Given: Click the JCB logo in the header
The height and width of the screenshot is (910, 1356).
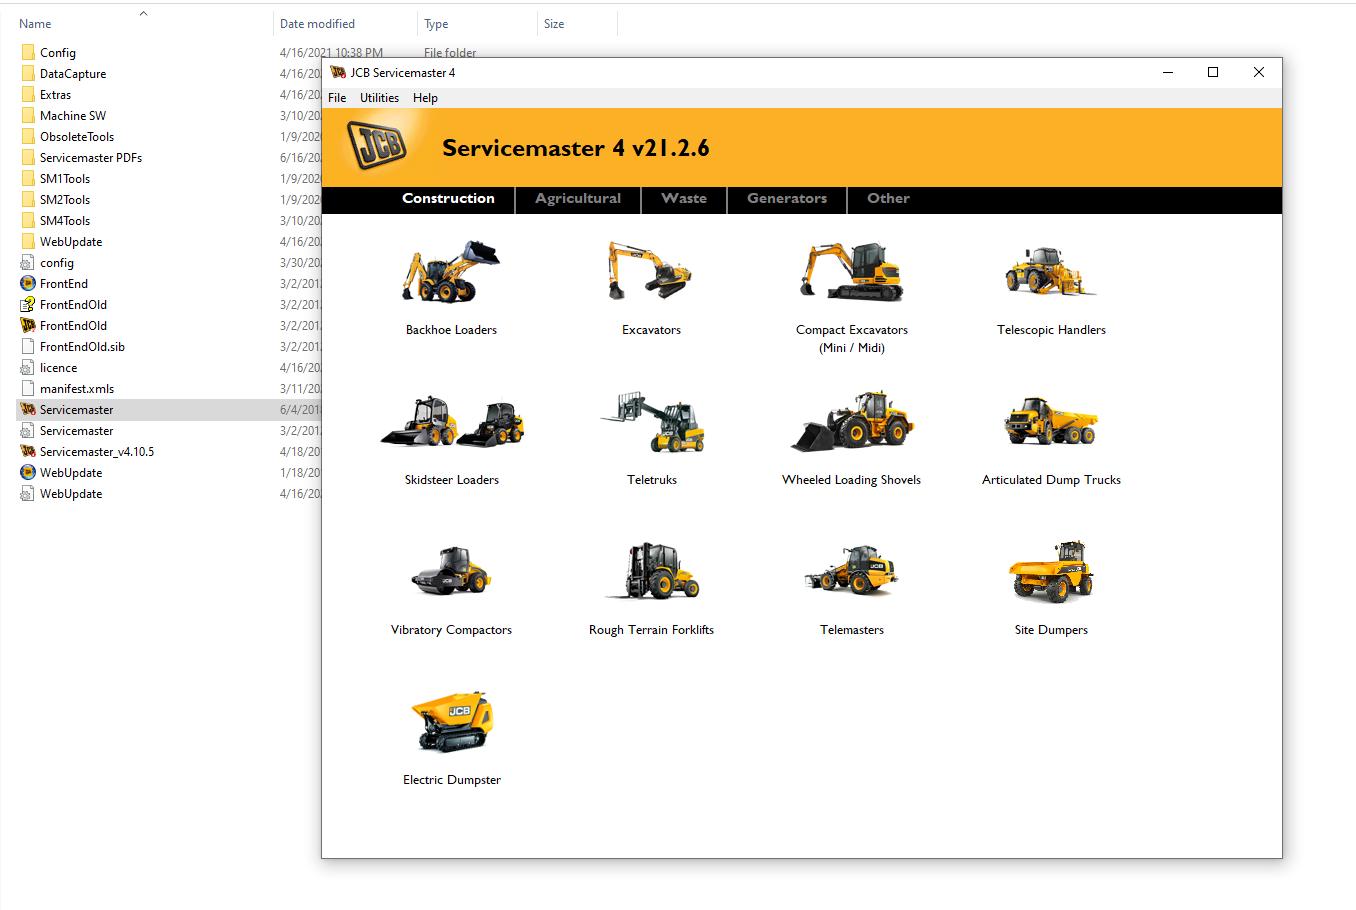Looking at the screenshot, I should coord(375,145).
